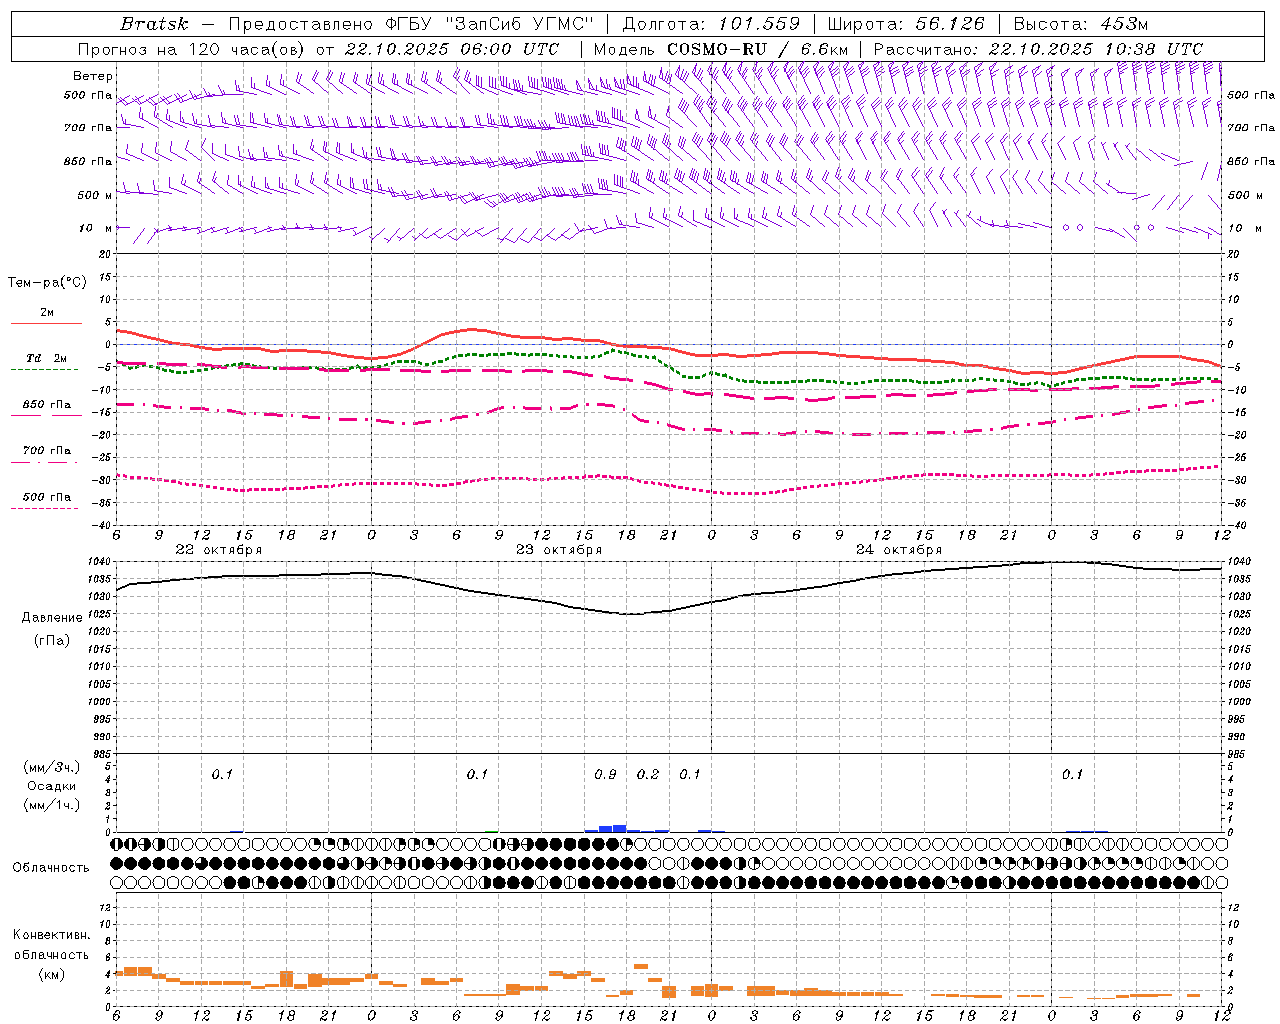Click the dash-dot legend line under 700 гПа
This screenshot has width=1280, height=1024.
(x=44, y=462)
